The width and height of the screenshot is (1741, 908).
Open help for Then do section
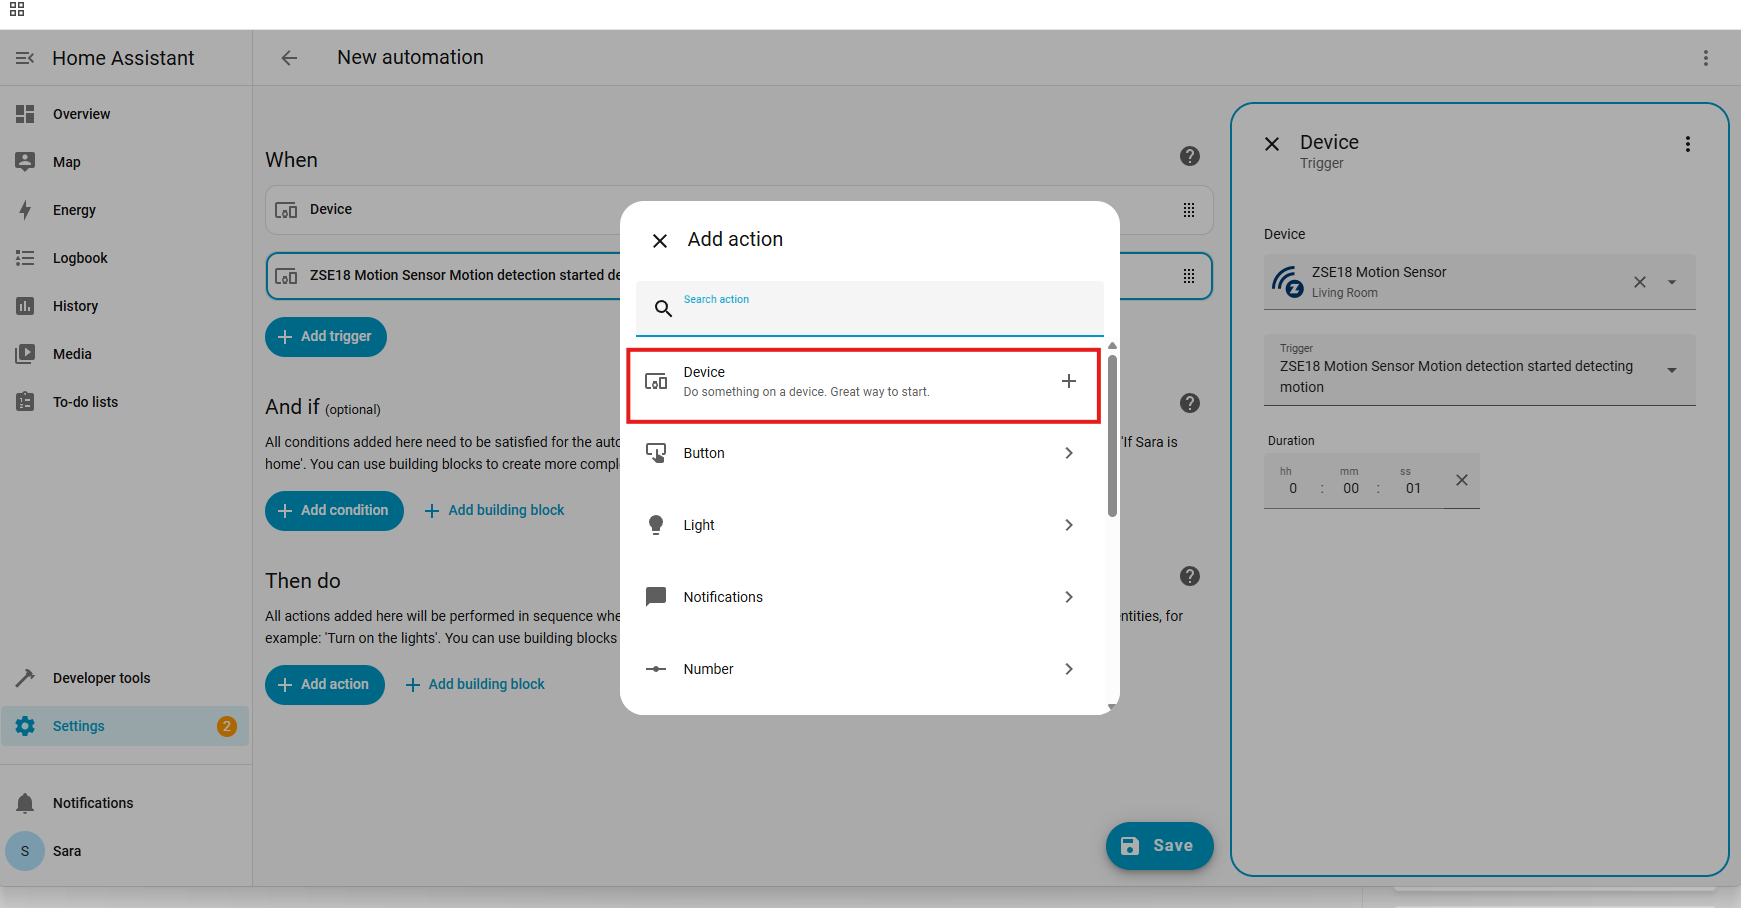(1190, 576)
